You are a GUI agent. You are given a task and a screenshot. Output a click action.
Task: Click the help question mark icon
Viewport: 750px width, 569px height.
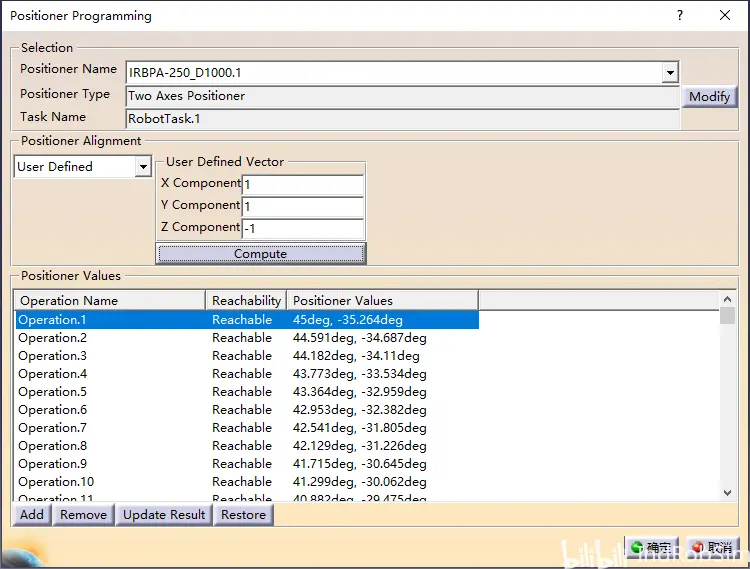coord(680,15)
